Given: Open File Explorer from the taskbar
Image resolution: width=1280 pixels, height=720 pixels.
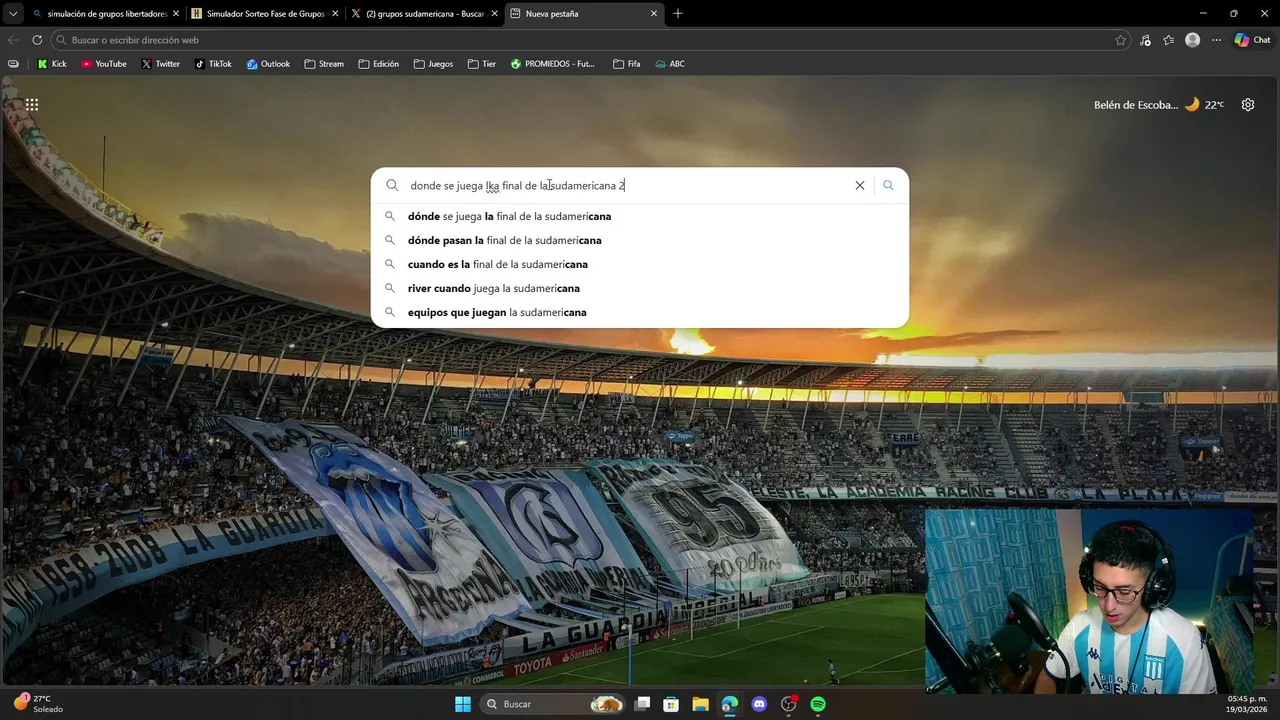Looking at the screenshot, I should (700, 704).
